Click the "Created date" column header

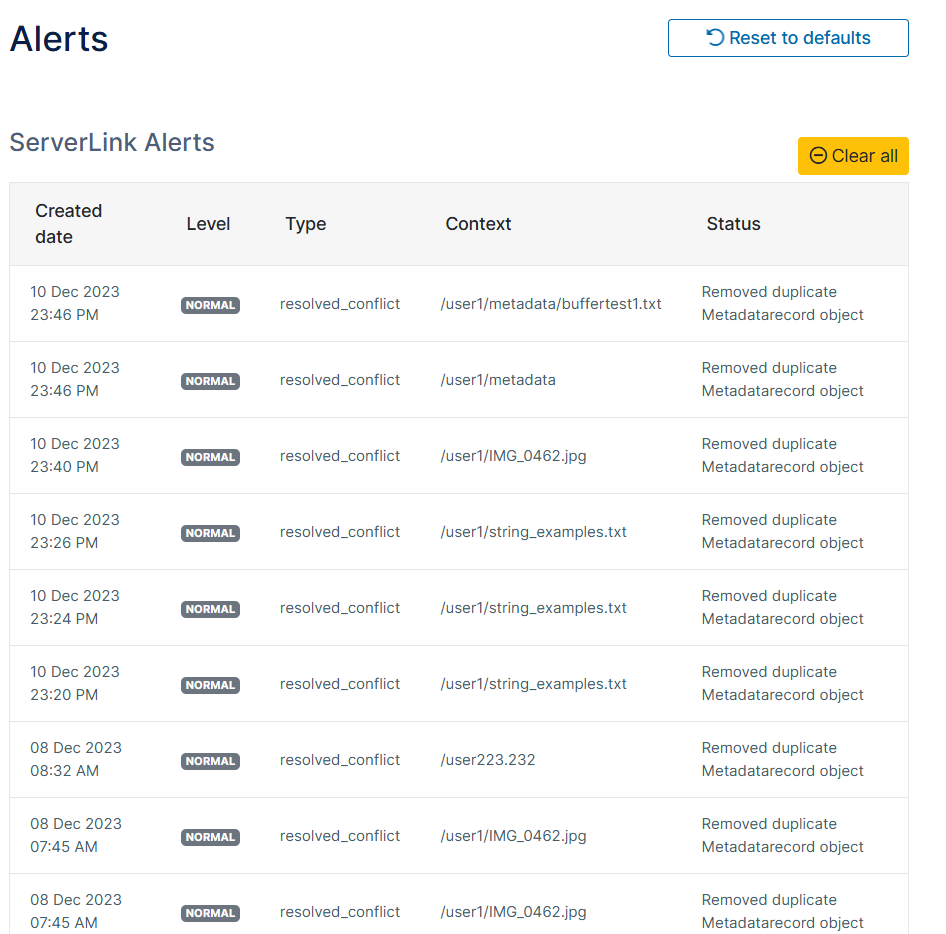point(69,223)
